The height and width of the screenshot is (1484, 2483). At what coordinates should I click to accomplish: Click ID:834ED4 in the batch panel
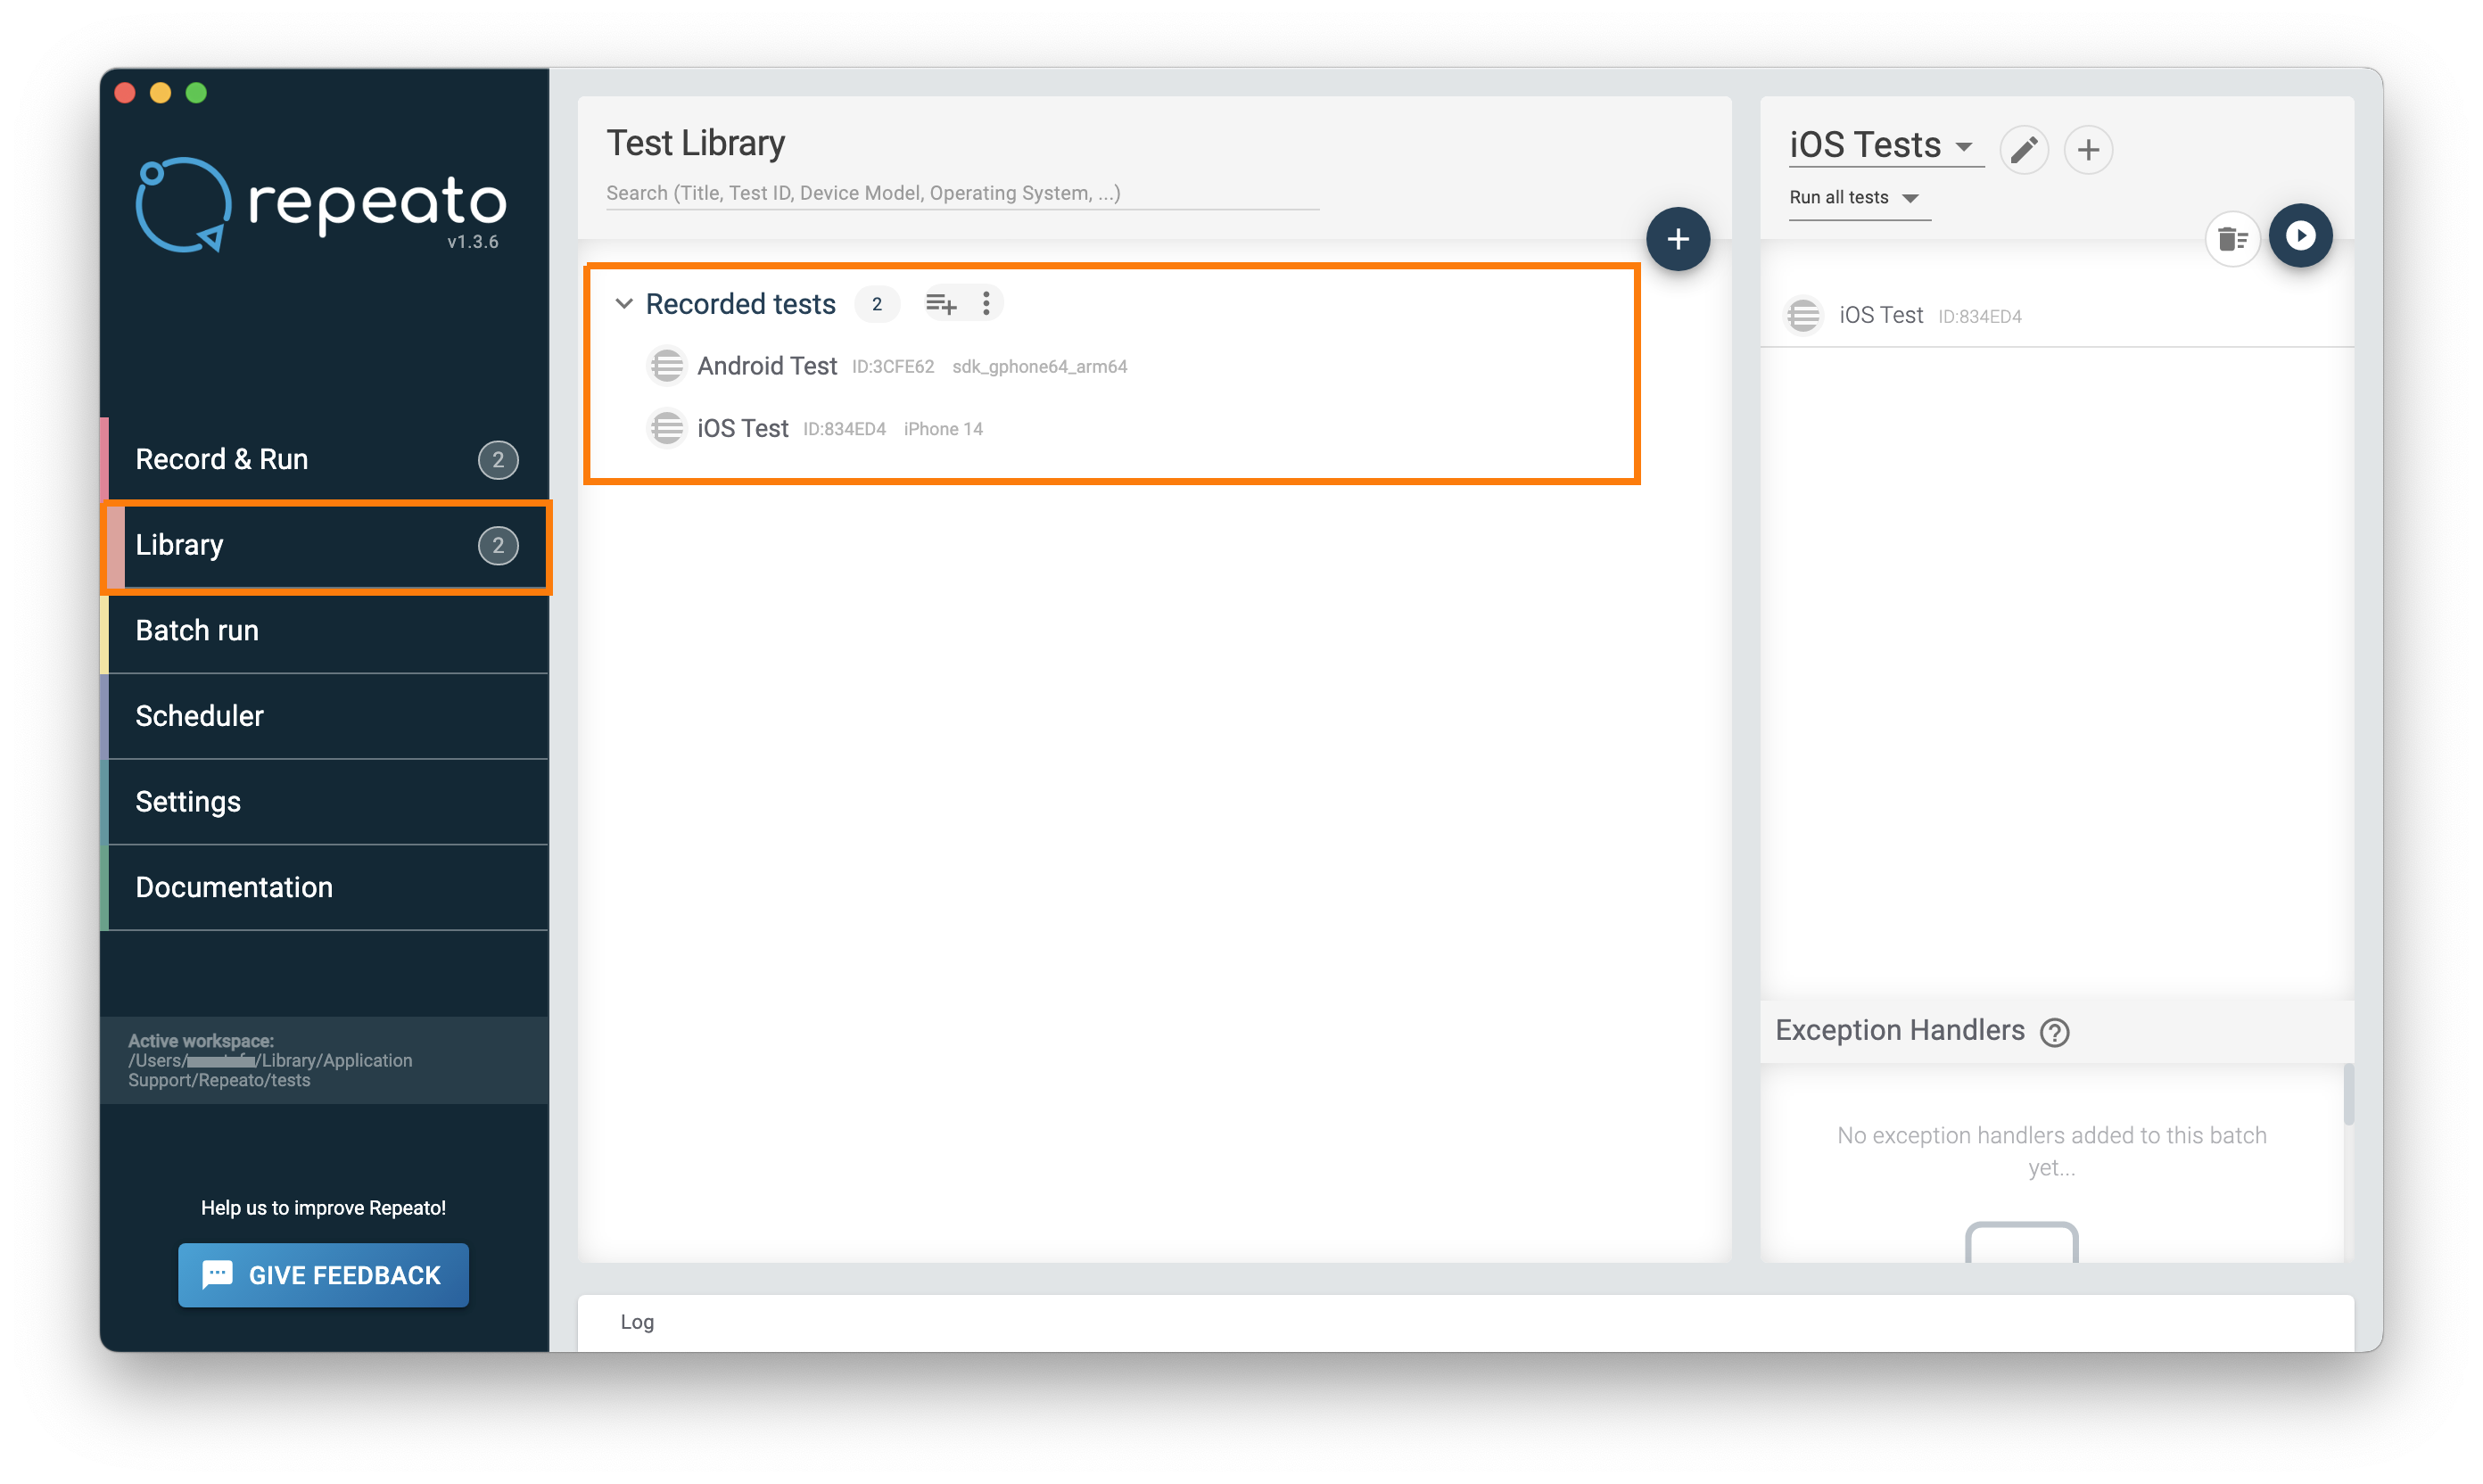point(1979,317)
